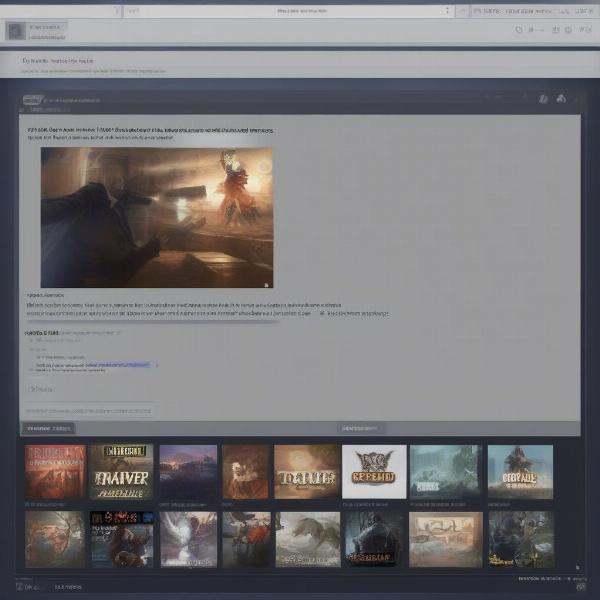Open the blue-sky hooded warrior thumbnail

pos(520,471)
